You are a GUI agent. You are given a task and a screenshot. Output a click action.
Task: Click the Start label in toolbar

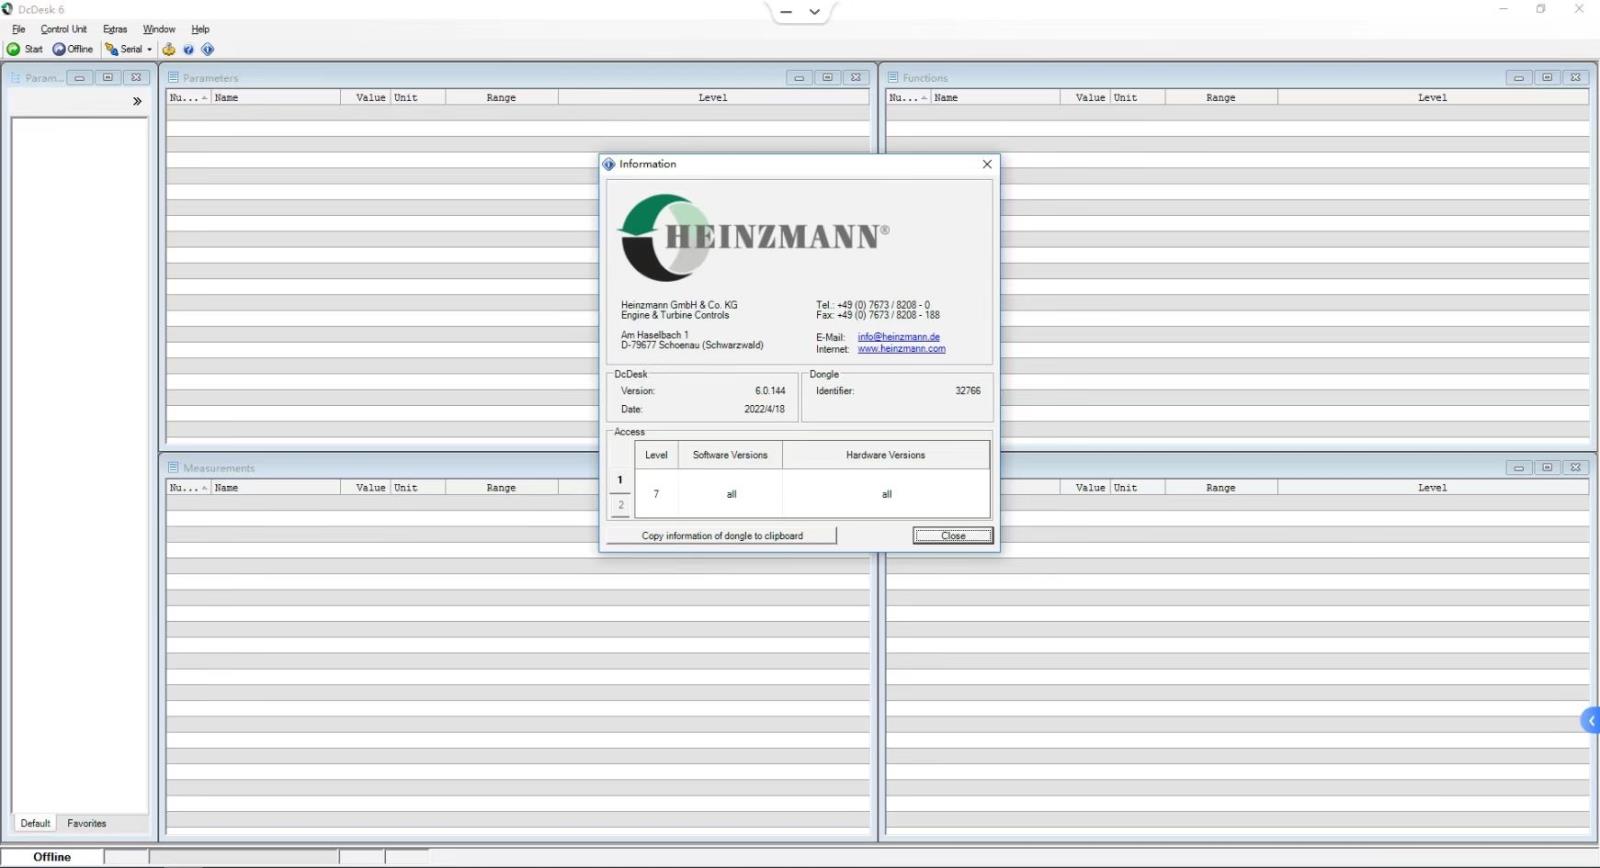pos(34,49)
